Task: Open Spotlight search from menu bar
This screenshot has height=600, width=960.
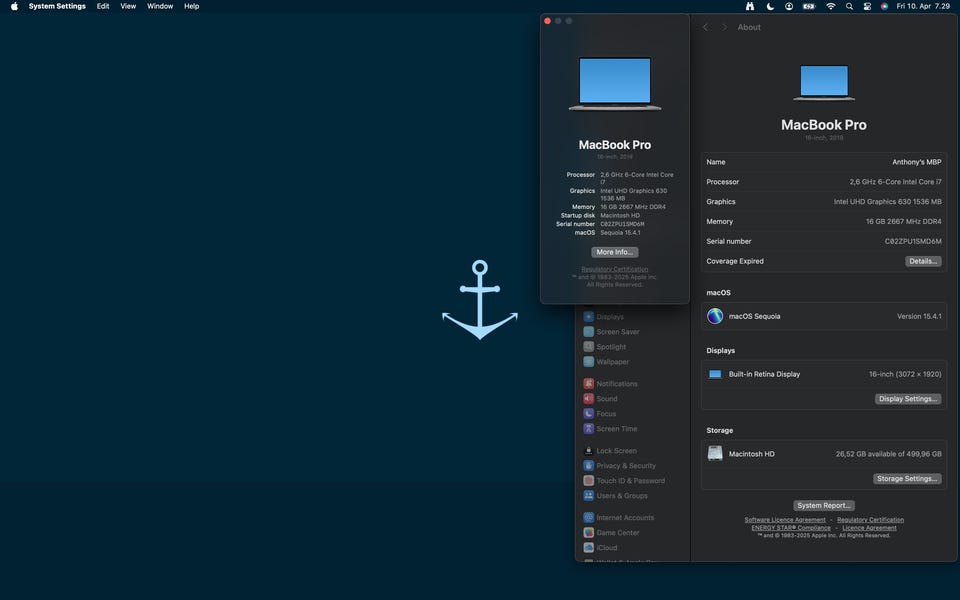Action: pos(849,6)
